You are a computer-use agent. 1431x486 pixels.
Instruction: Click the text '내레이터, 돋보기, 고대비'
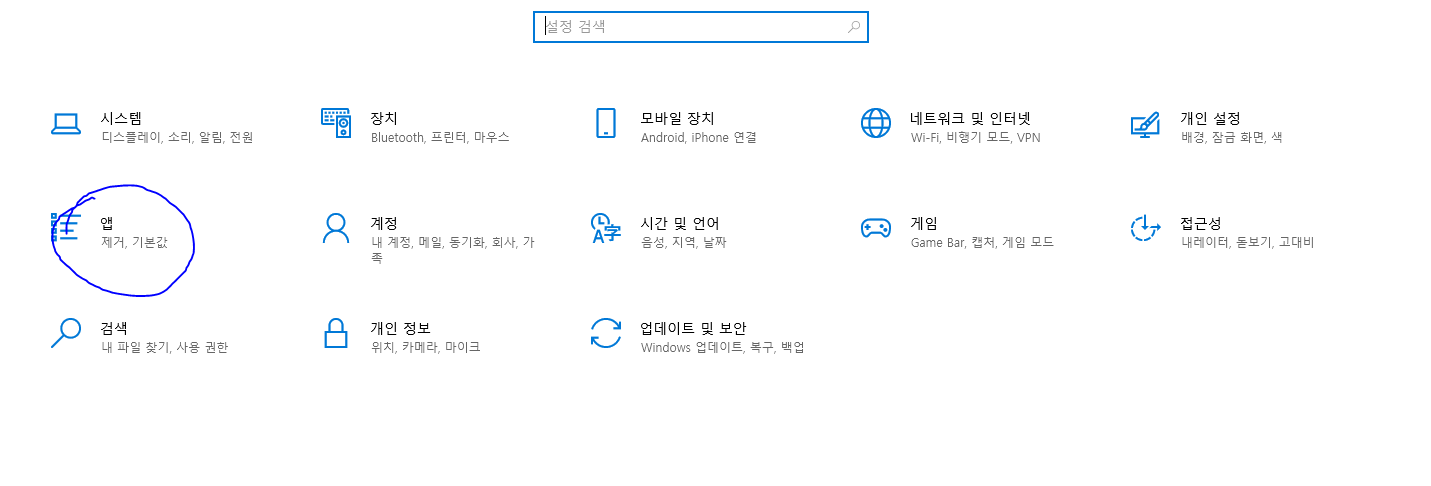[1247, 242]
